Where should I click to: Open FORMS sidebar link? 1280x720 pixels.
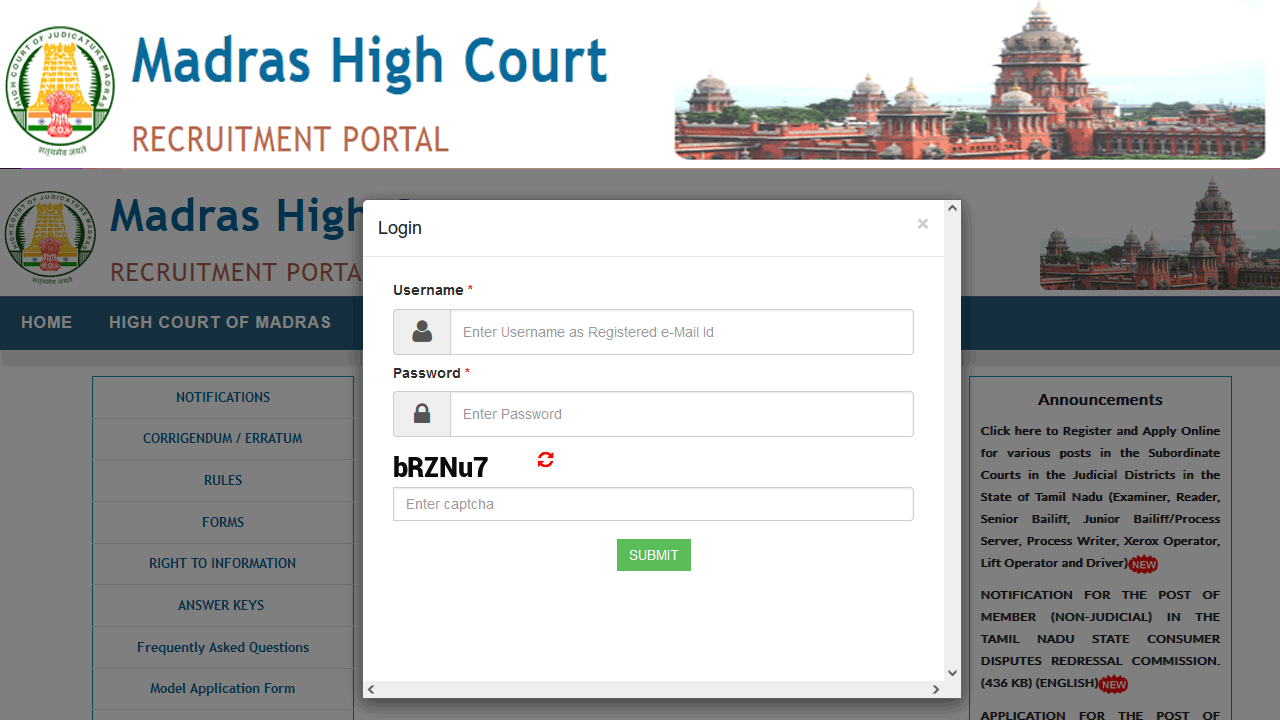[223, 522]
